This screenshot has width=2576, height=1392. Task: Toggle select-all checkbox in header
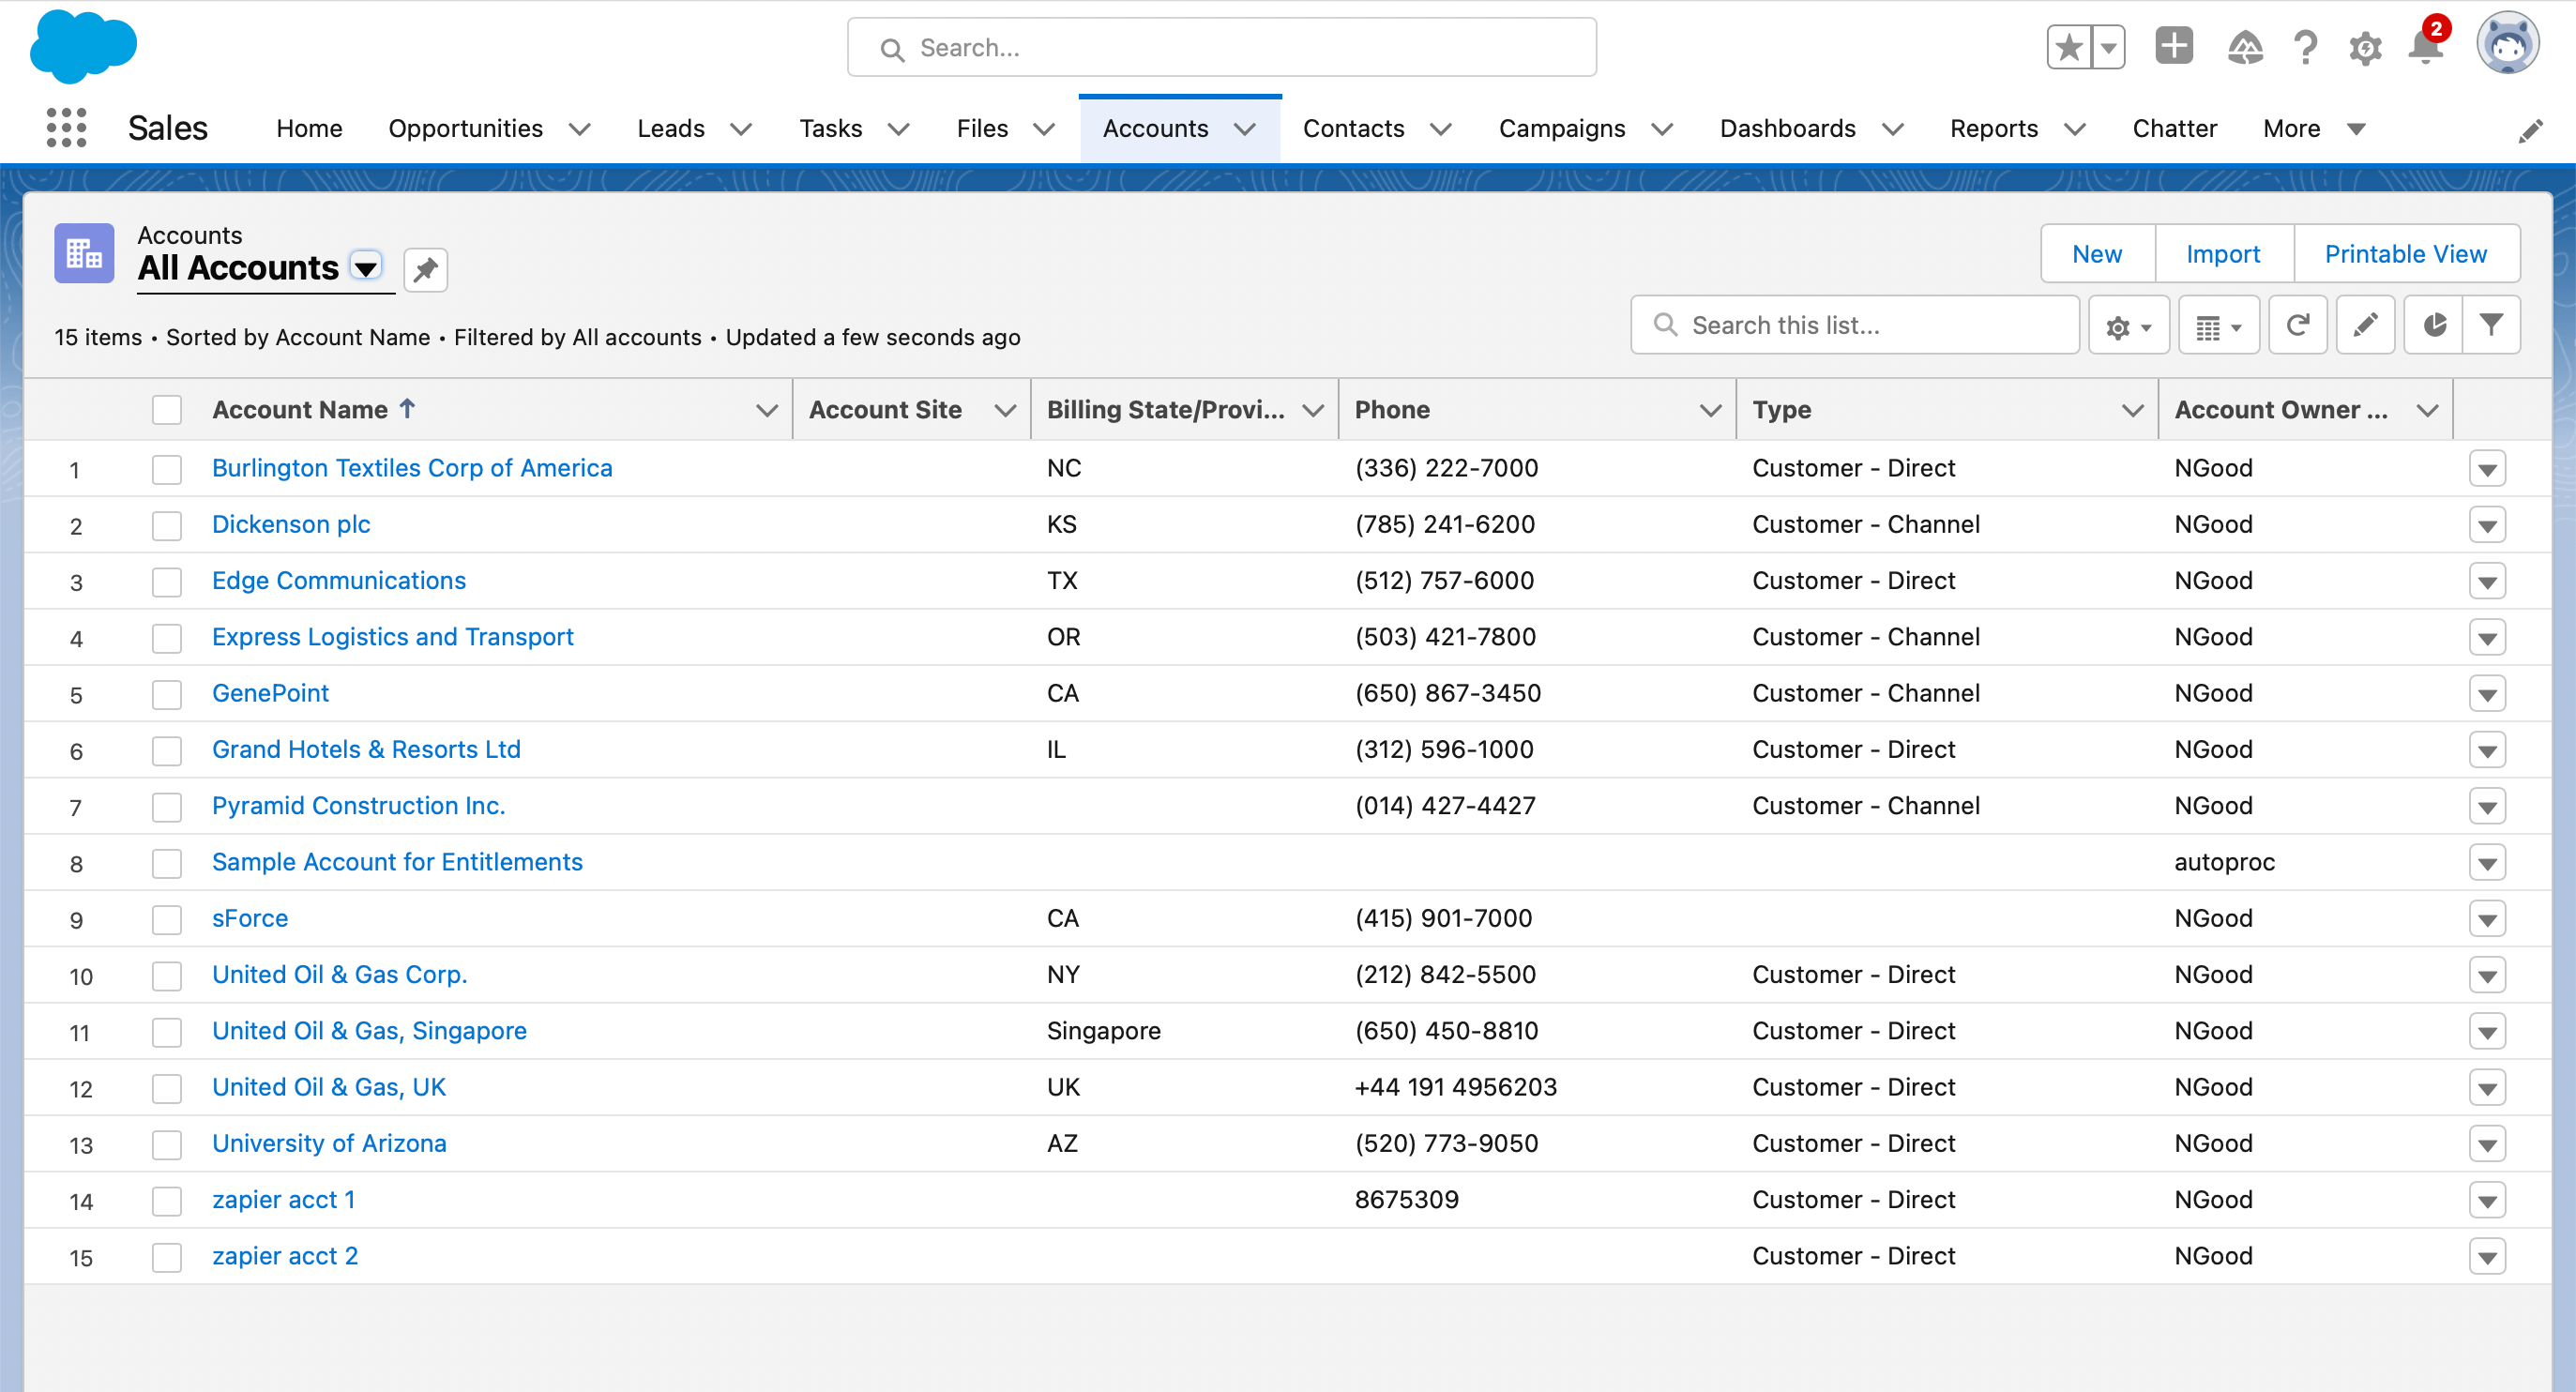(167, 410)
